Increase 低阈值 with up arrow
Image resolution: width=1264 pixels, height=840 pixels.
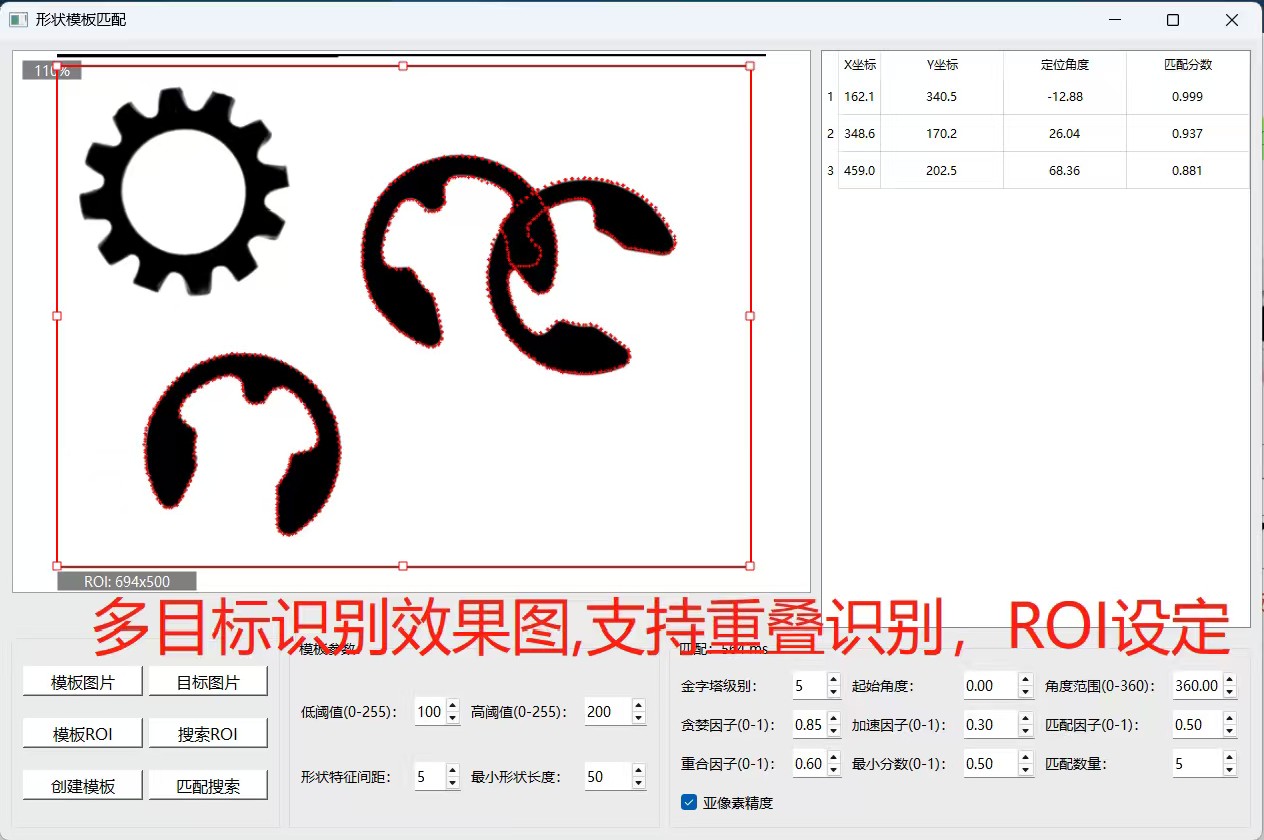pyautogui.click(x=452, y=706)
